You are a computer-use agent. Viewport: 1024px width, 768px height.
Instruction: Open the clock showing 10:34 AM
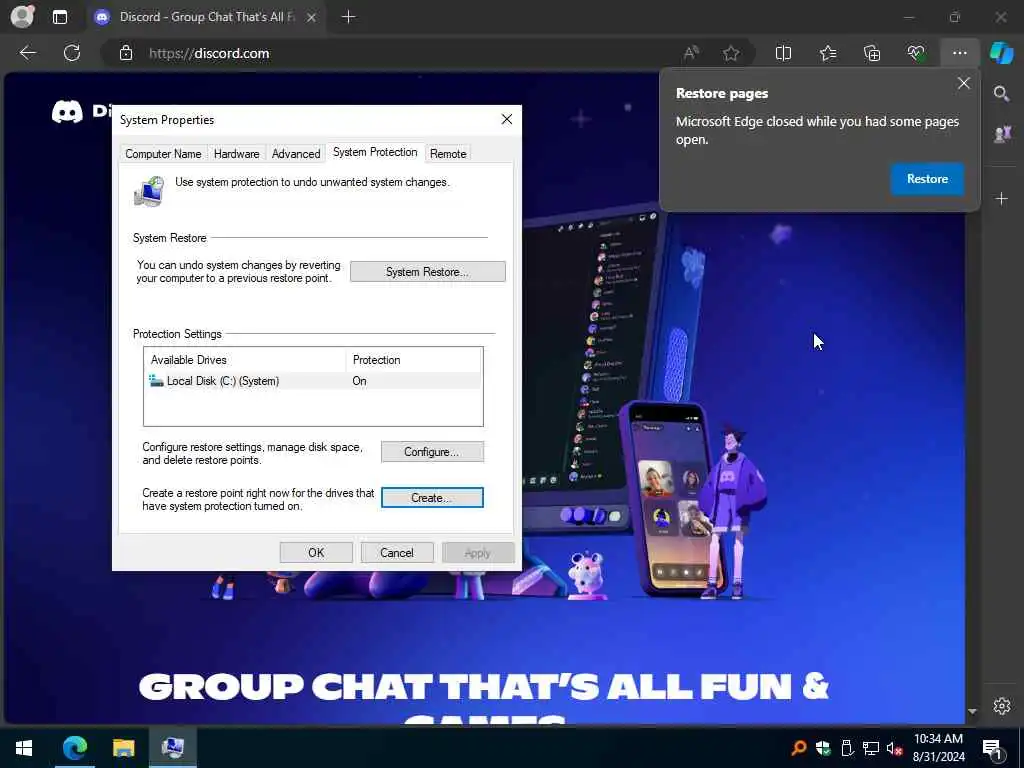pyautogui.click(x=938, y=748)
